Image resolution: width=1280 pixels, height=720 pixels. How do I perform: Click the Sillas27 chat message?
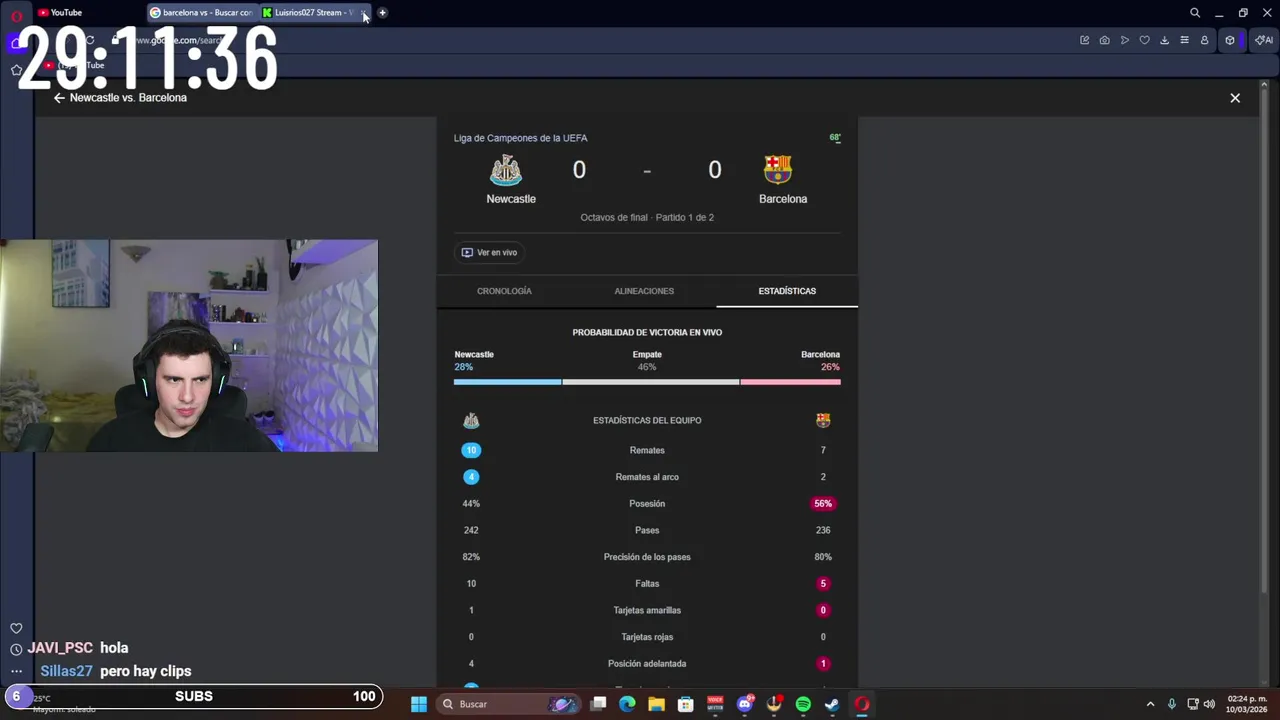point(116,671)
